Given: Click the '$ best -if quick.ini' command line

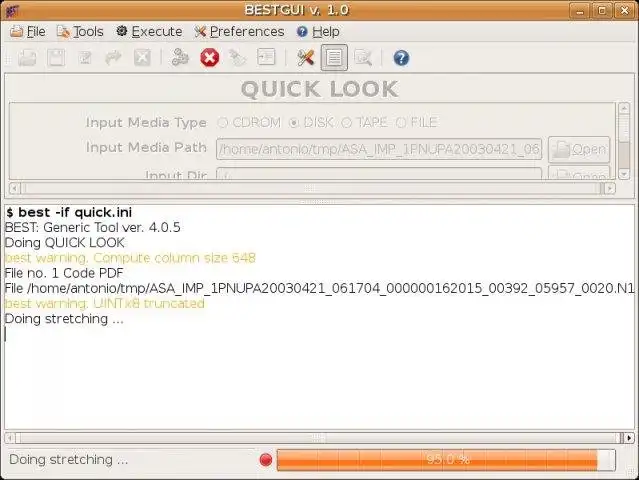Looking at the screenshot, I should 68,213.
